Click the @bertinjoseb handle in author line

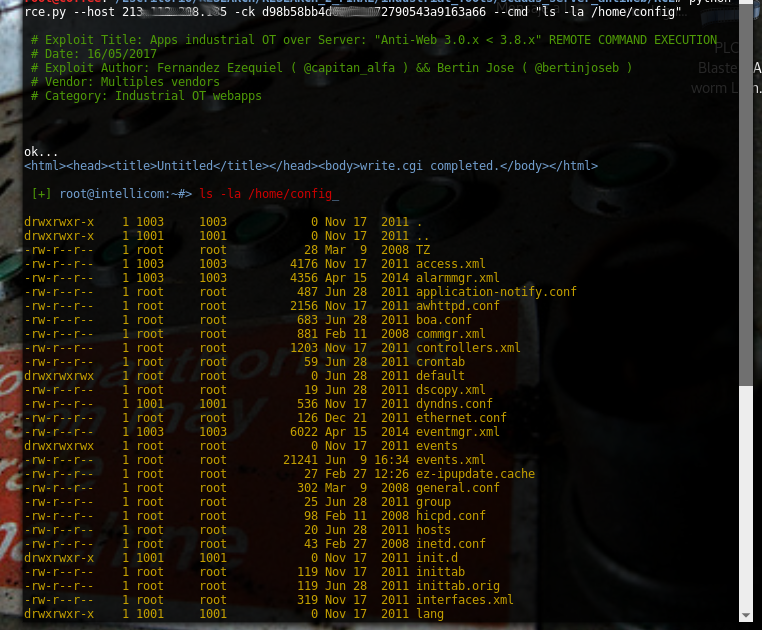[x=576, y=68]
